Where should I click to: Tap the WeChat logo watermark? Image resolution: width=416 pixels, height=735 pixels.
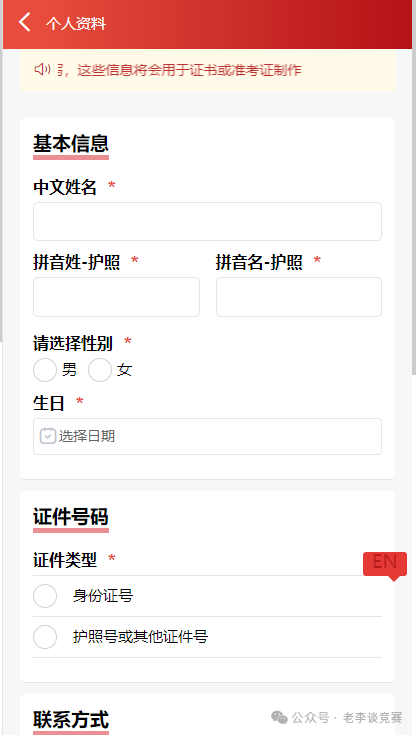tap(280, 717)
